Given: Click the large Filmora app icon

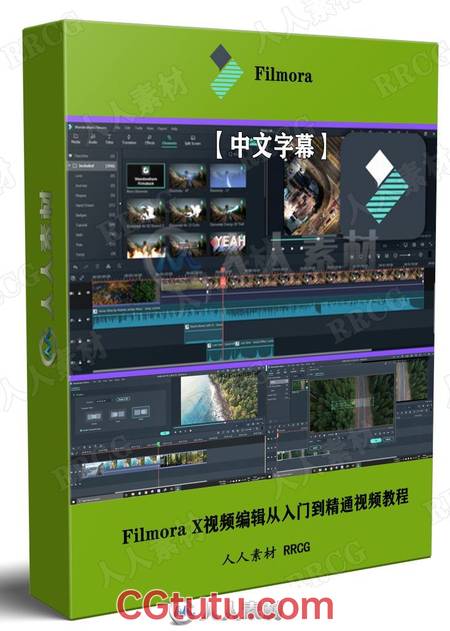Looking at the screenshot, I should click(x=382, y=186).
